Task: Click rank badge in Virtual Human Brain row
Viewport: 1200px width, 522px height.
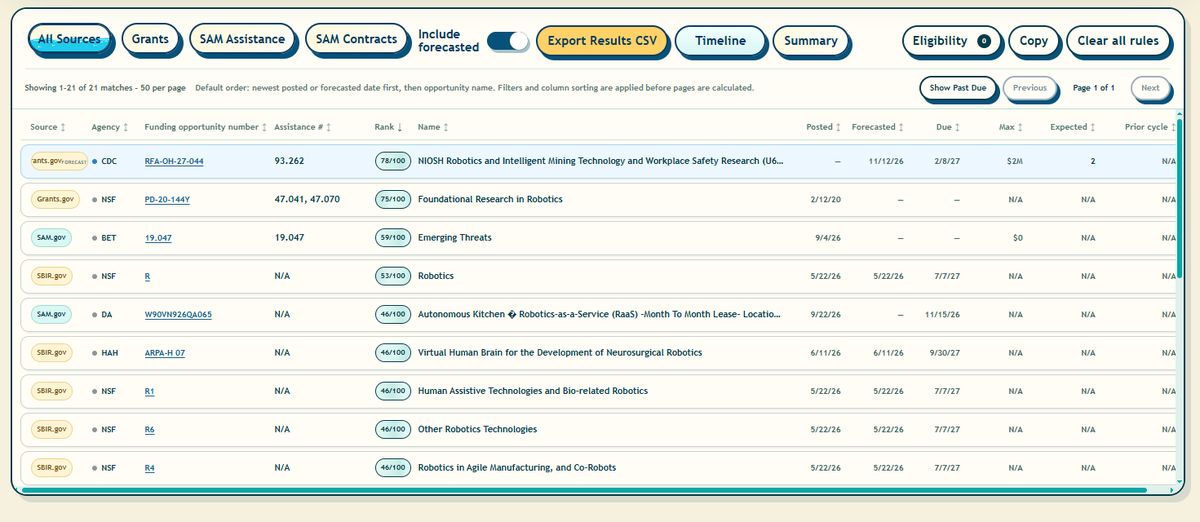Action: [x=393, y=353]
